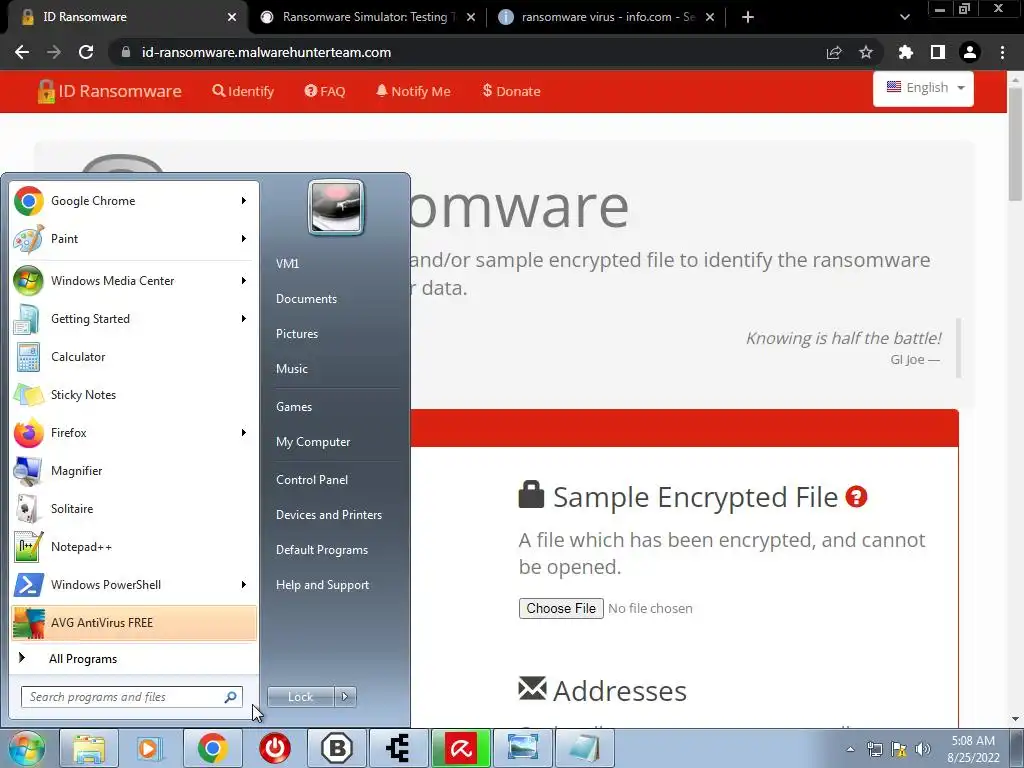Open Google Chrome from the Start menu

coord(134,200)
